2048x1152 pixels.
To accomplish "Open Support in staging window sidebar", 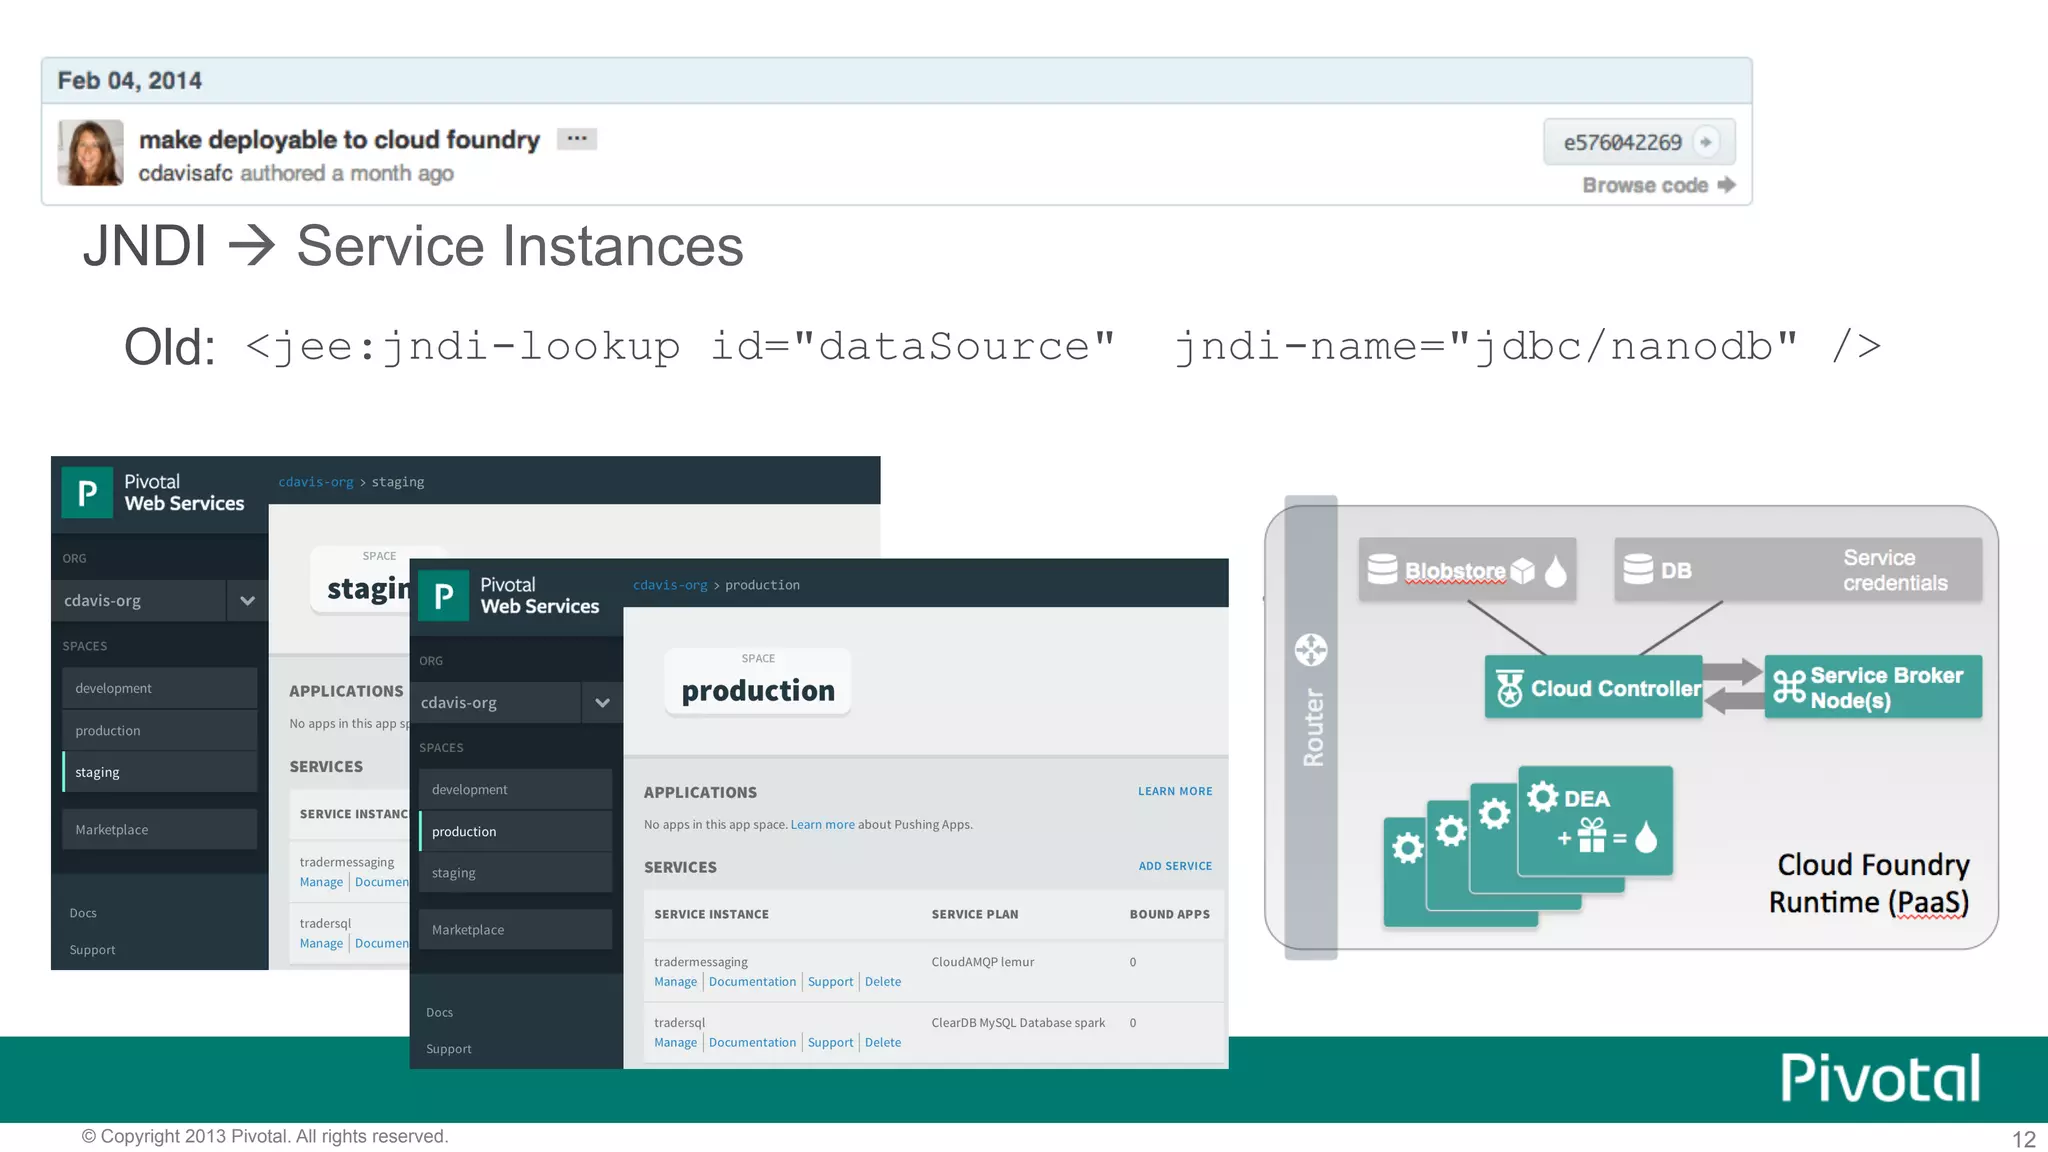I will pos(92,950).
